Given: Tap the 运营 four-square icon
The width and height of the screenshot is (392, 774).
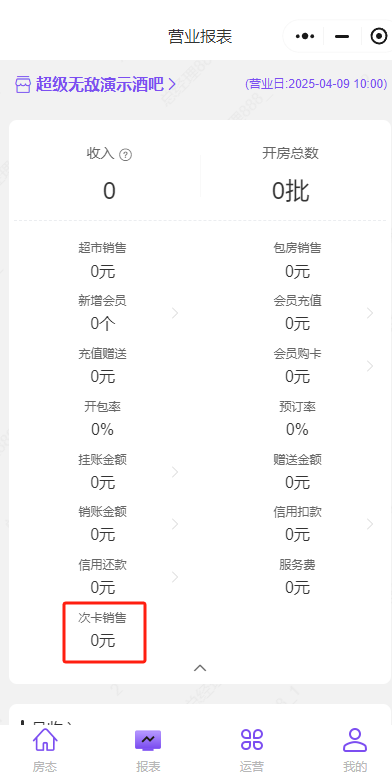Looking at the screenshot, I should 252,740.
